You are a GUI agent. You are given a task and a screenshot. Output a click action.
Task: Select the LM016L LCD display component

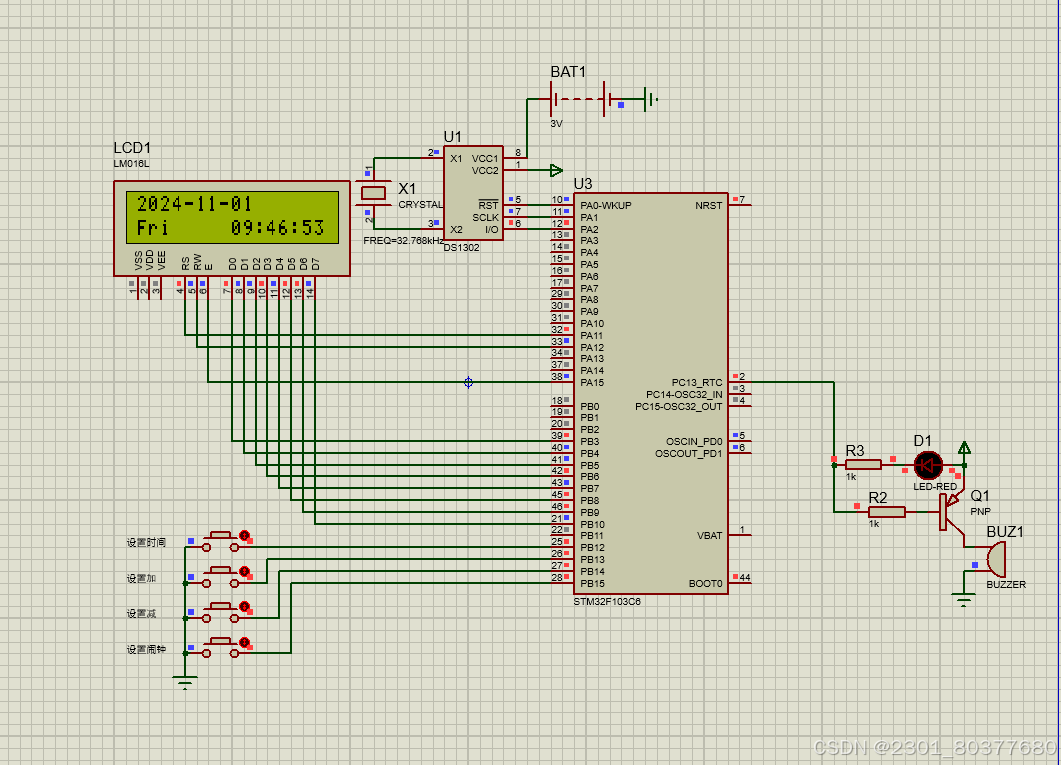(232, 229)
